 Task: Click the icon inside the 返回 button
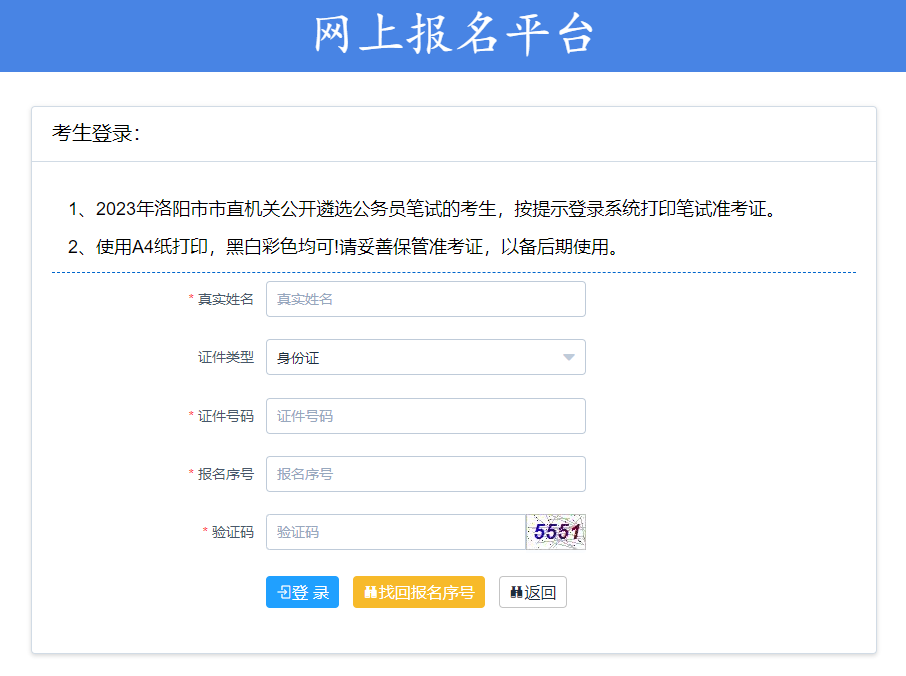pyautogui.click(x=516, y=592)
